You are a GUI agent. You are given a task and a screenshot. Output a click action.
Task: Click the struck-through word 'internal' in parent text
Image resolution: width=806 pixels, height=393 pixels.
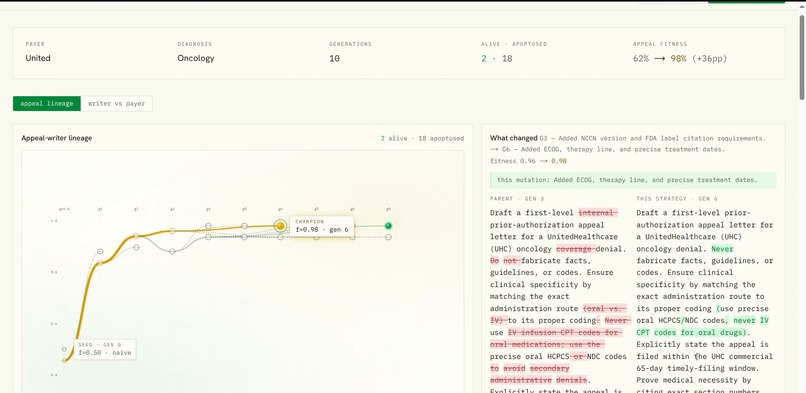pyautogui.click(x=598, y=213)
